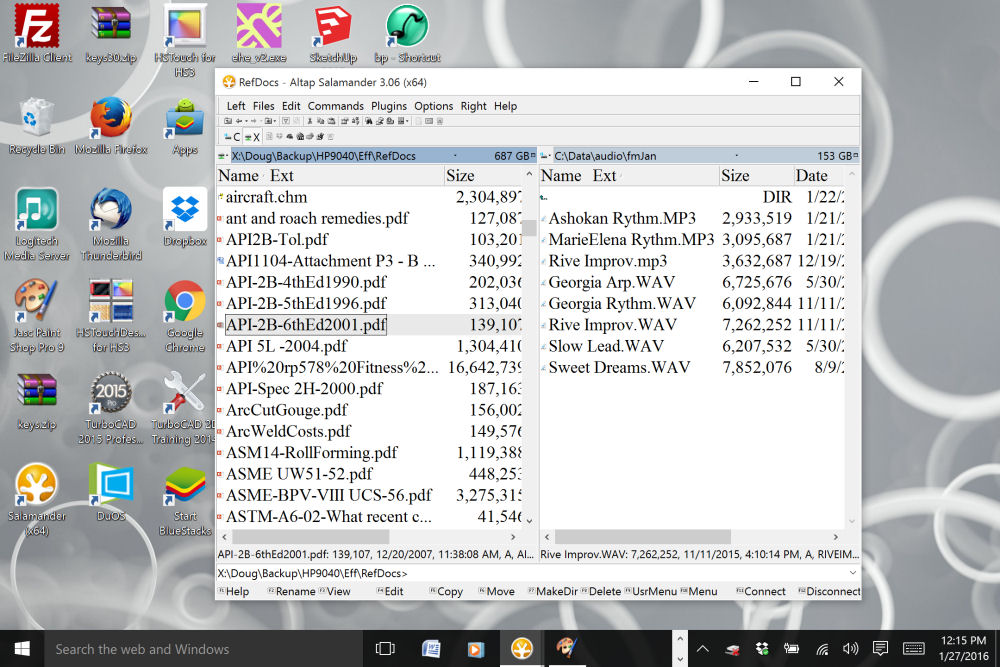Sort left panel by Size column header
Viewport: 1000px width, 667px height.
tap(460, 176)
